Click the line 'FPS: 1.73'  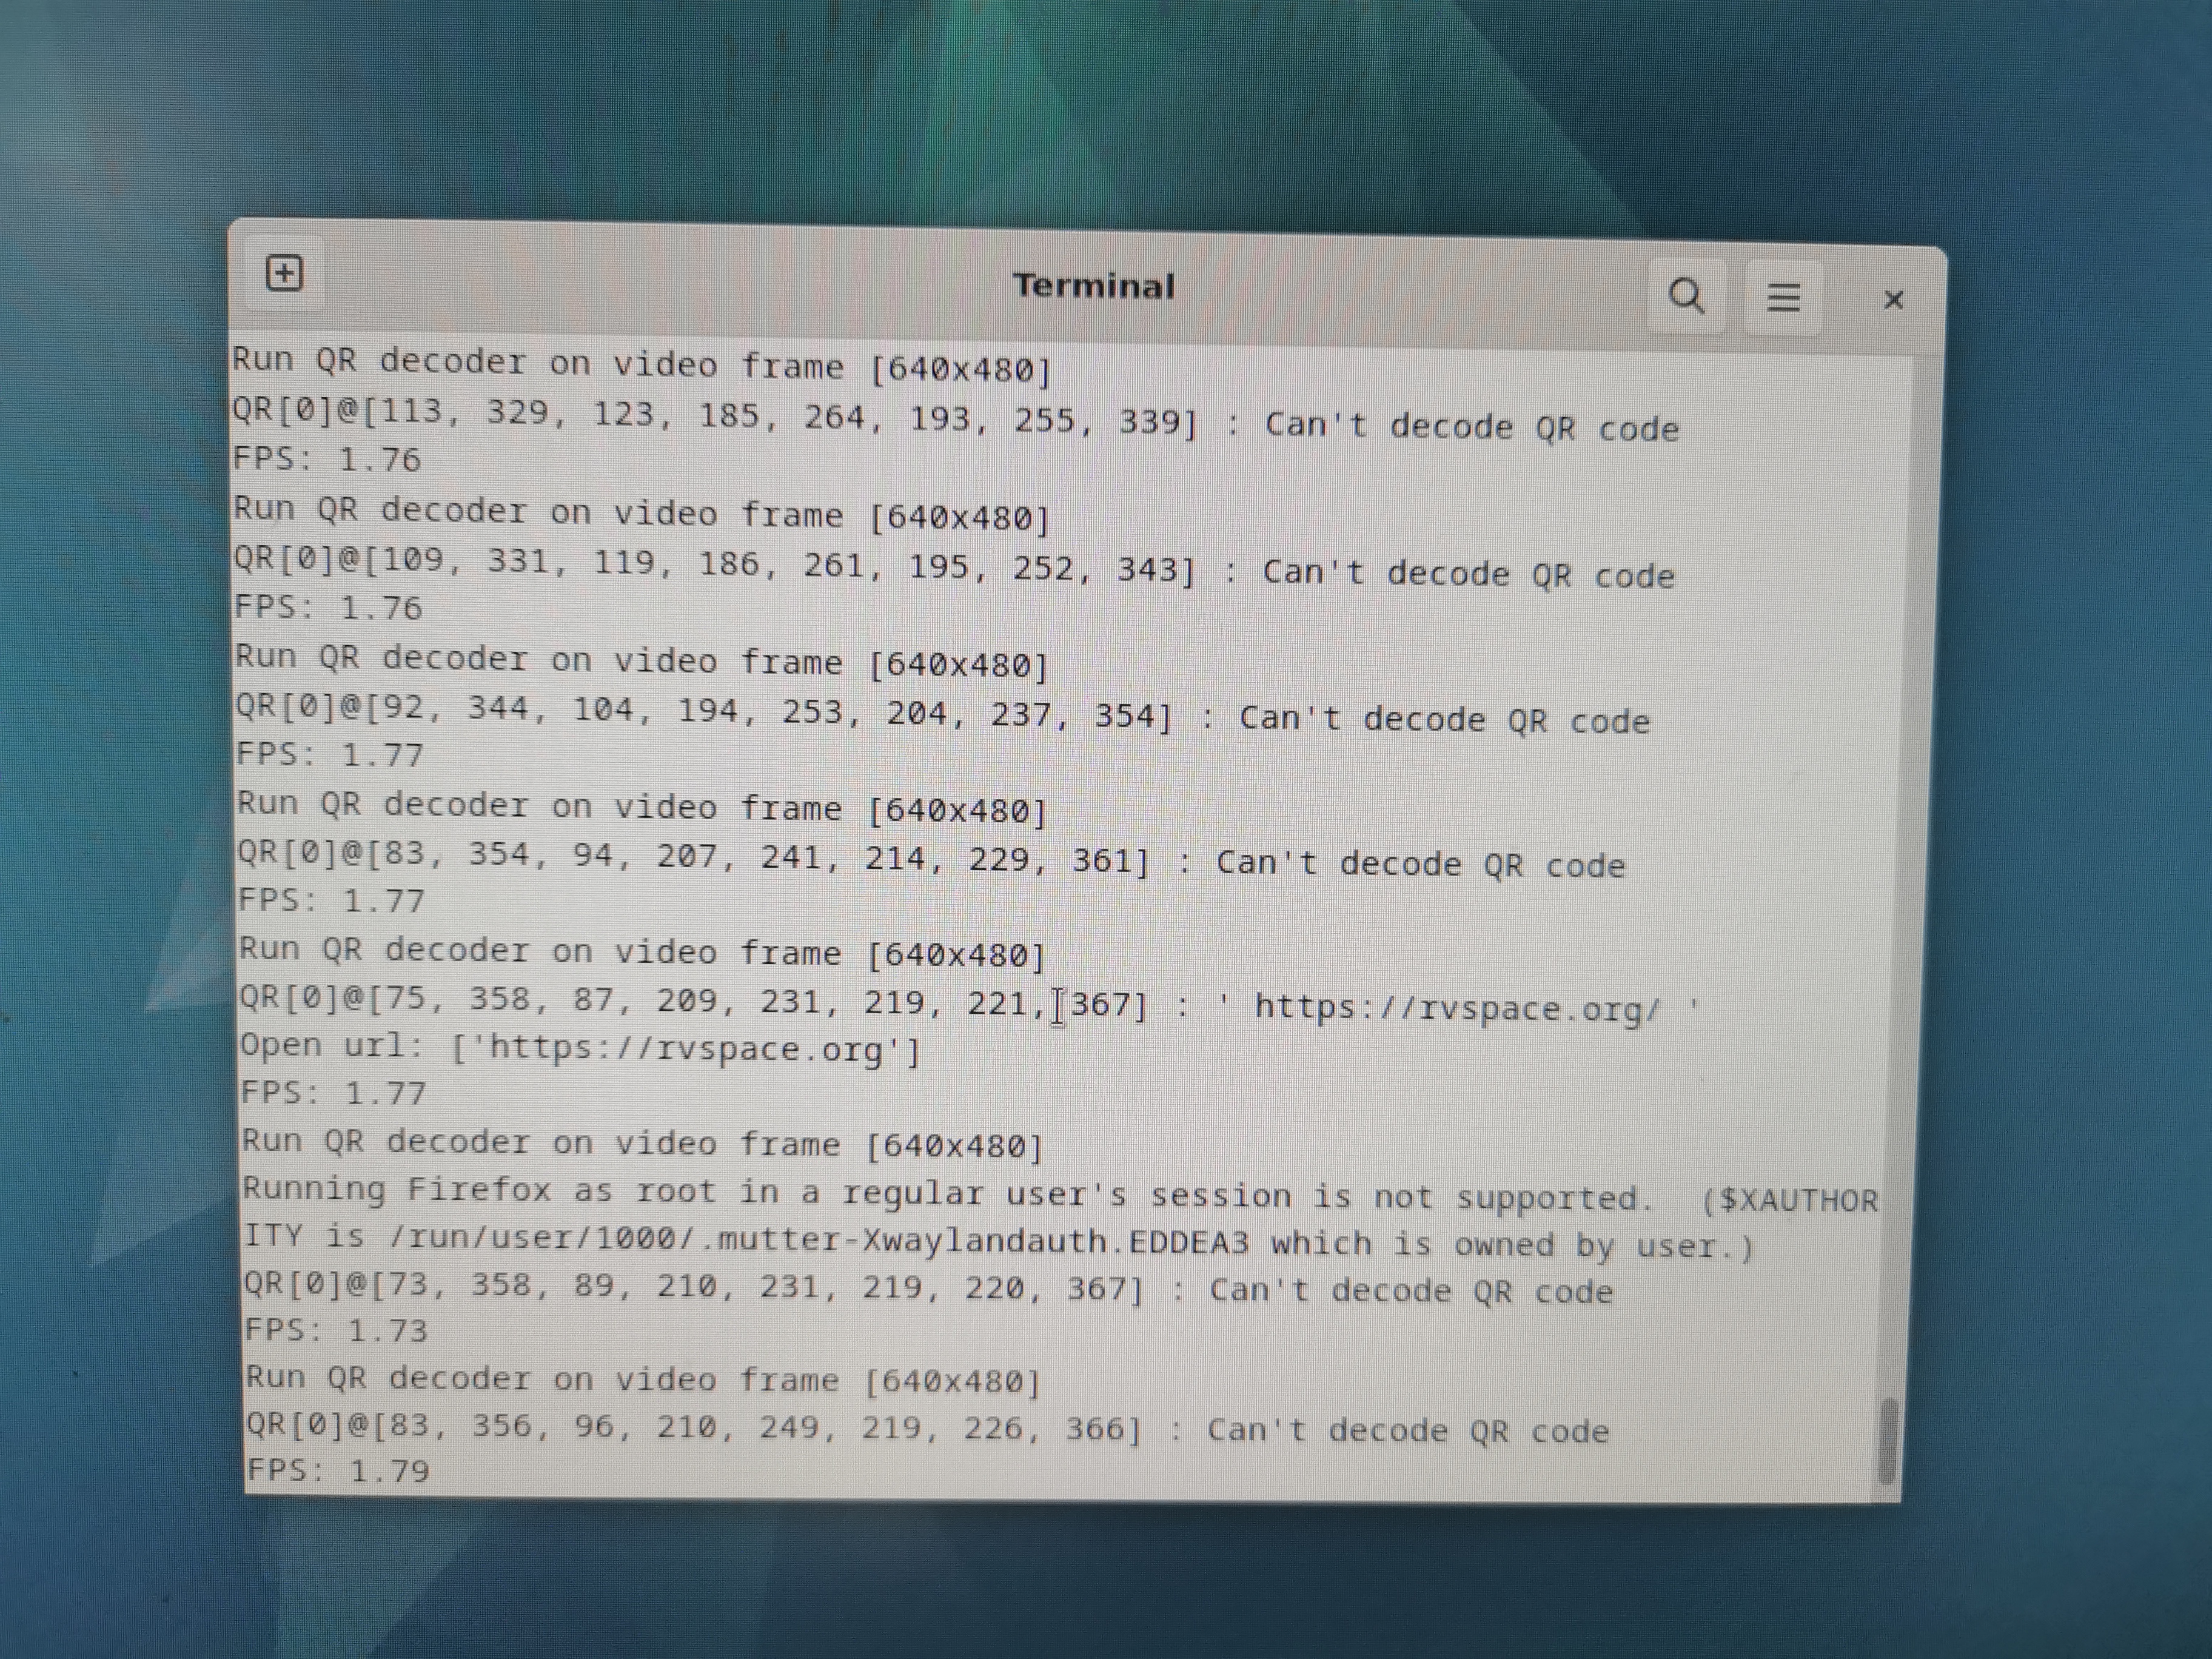pos(336,1330)
